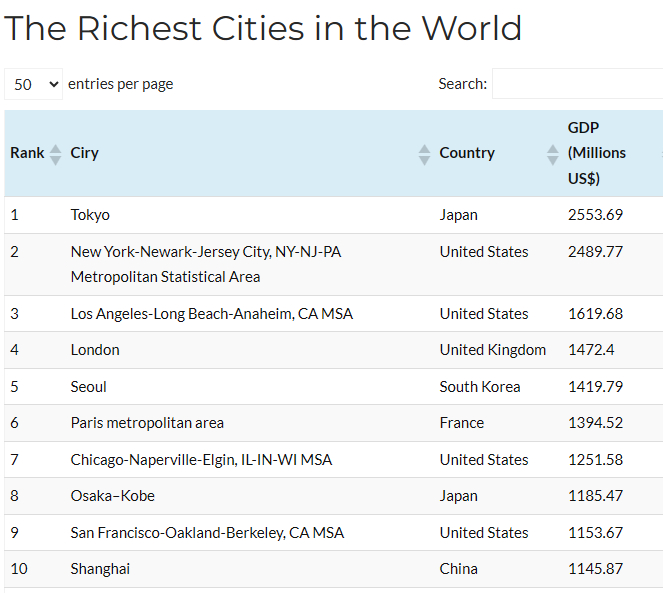The width and height of the screenshot is (663, 593).
Task: Select the Seoul row
Action: (88, 387)
